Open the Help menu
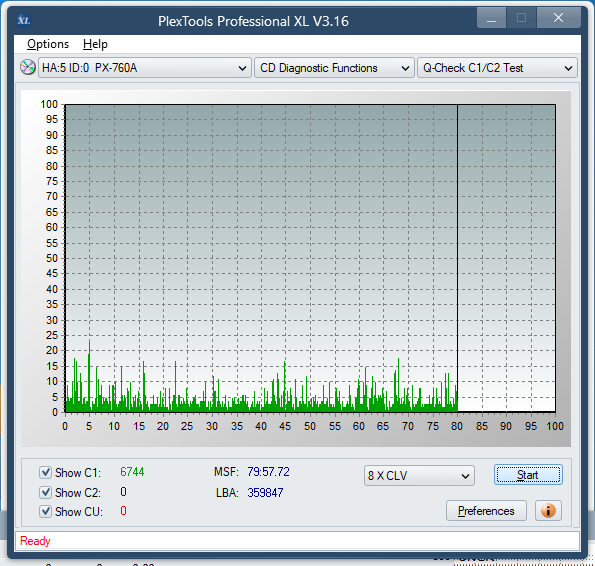This screenshot has width=595, height=566. pyautogui.click(x=95, y=44)
